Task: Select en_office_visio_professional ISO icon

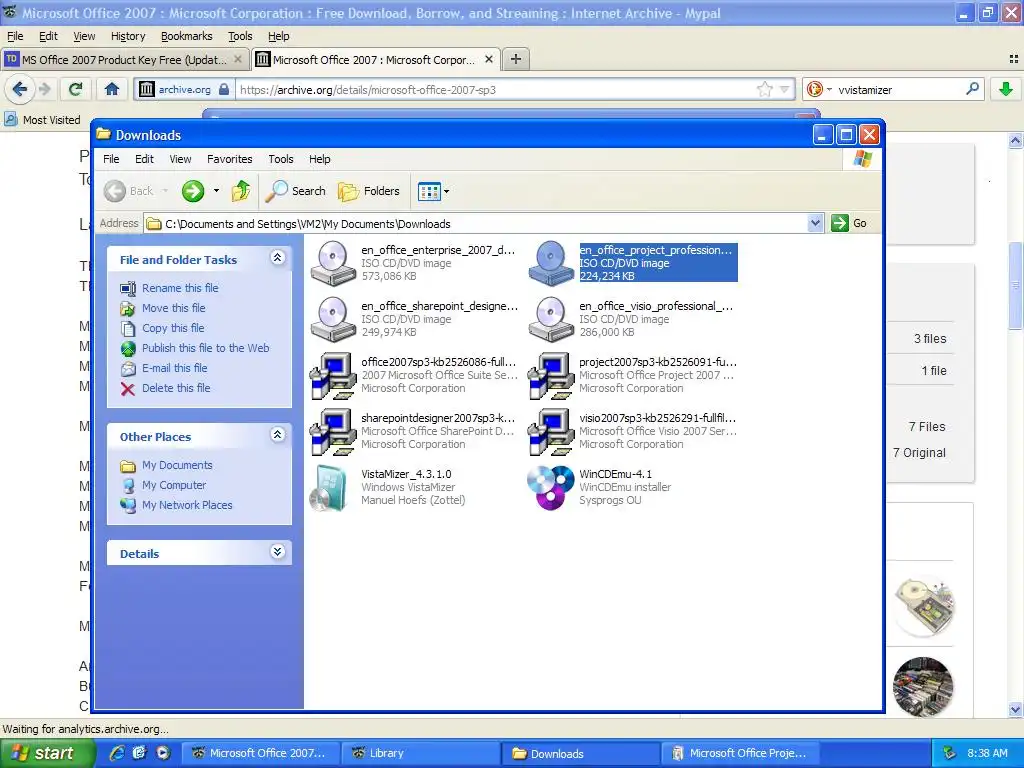Action: point(551,319)
